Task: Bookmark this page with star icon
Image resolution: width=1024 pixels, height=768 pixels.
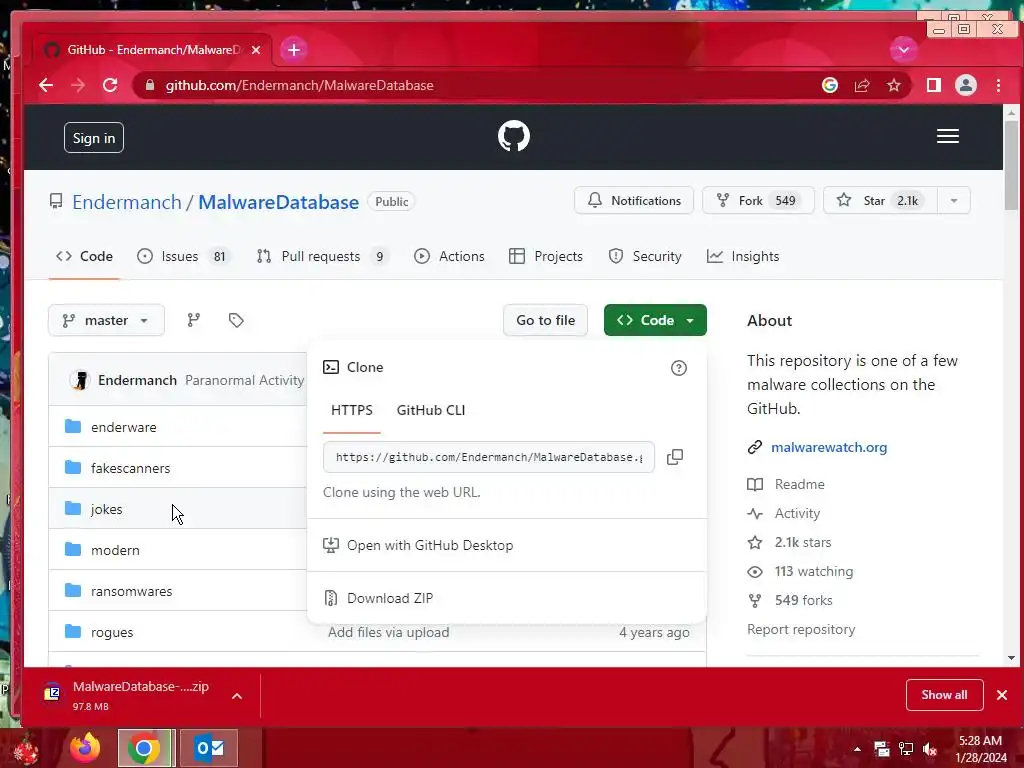Action: (893, 85)
